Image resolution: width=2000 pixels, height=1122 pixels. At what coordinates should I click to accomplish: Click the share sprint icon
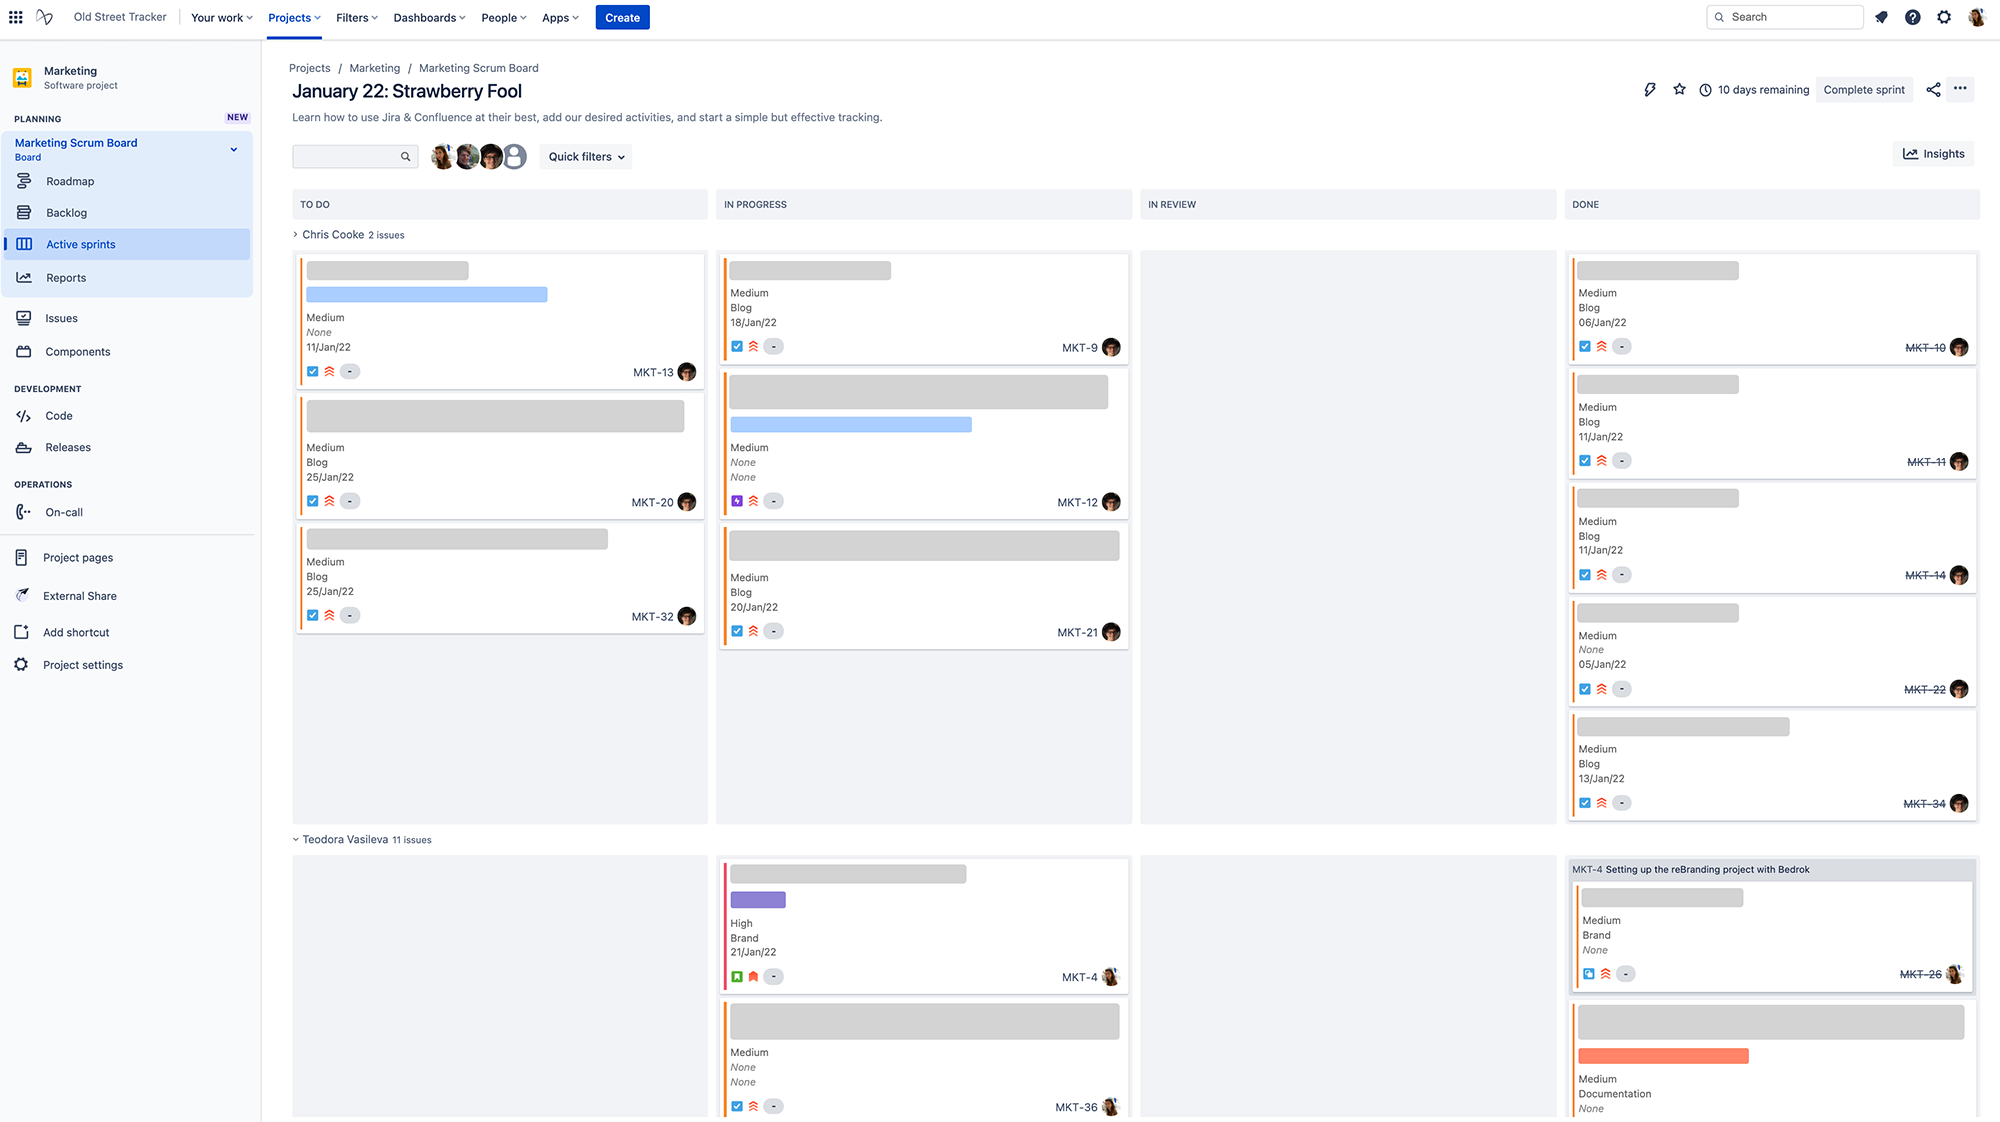pos(1933,89)
